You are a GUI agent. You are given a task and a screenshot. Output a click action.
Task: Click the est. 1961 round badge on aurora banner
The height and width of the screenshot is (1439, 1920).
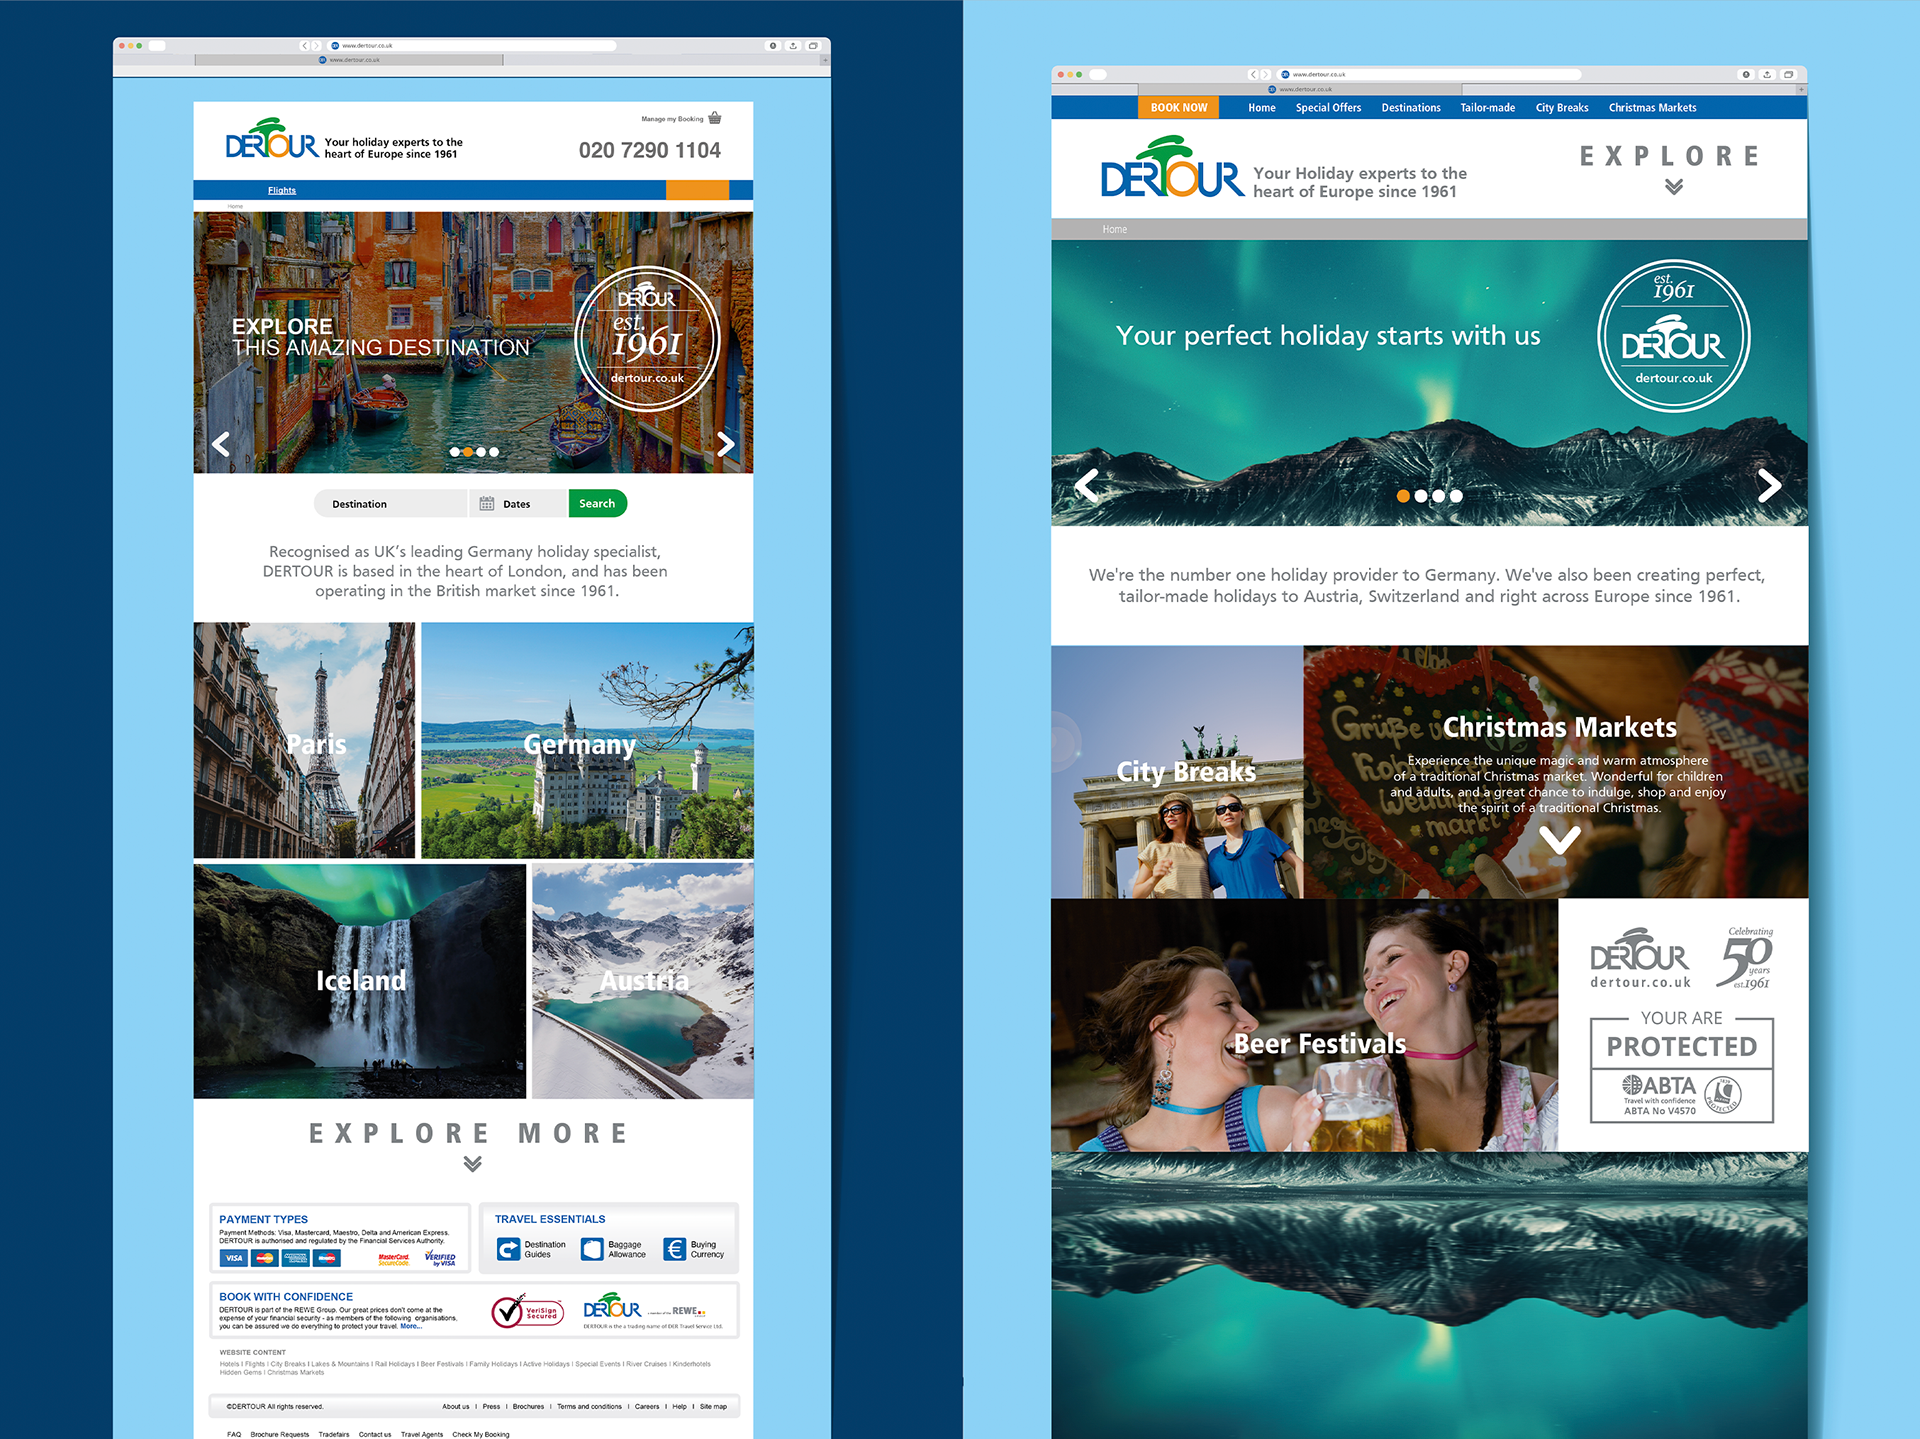[1673, 336]
